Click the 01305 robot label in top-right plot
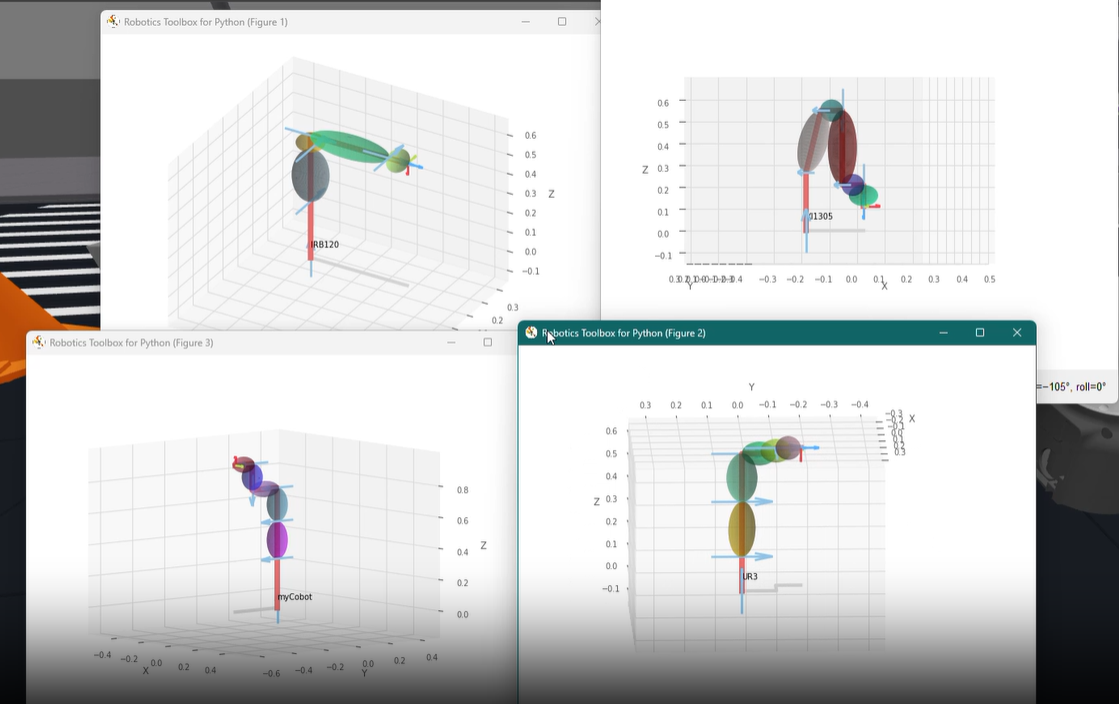Viewport: 1119px width, 704px height. 821,216
